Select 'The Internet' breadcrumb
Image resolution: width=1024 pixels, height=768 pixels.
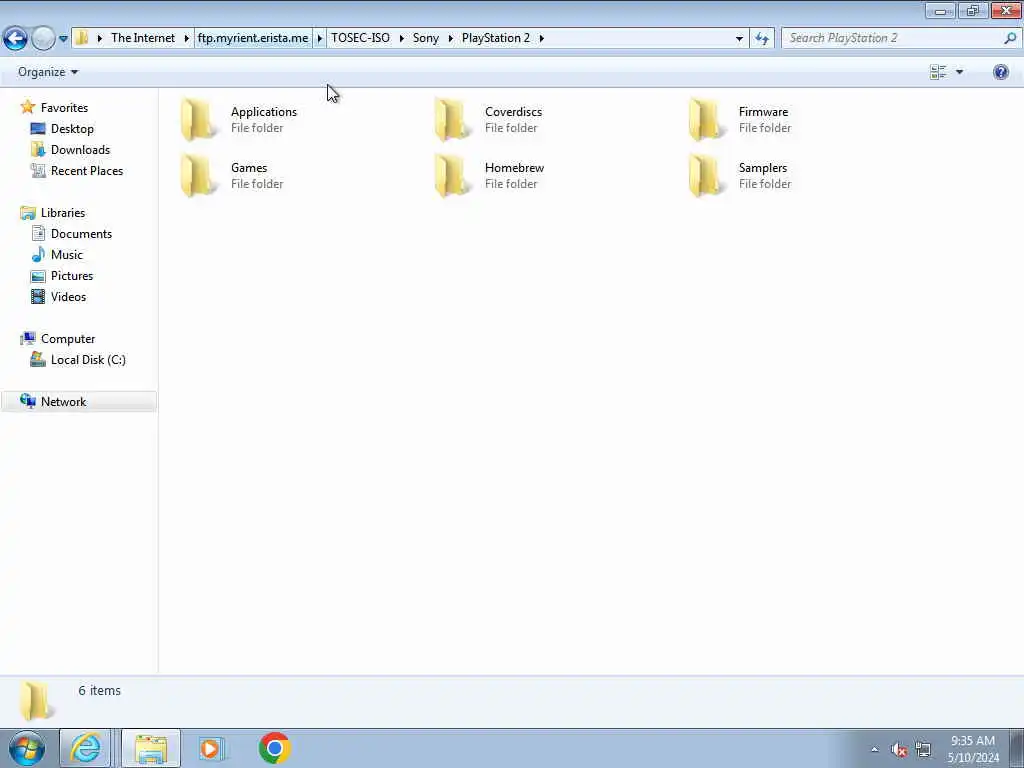pyautogui.click(x=143, y=38)
